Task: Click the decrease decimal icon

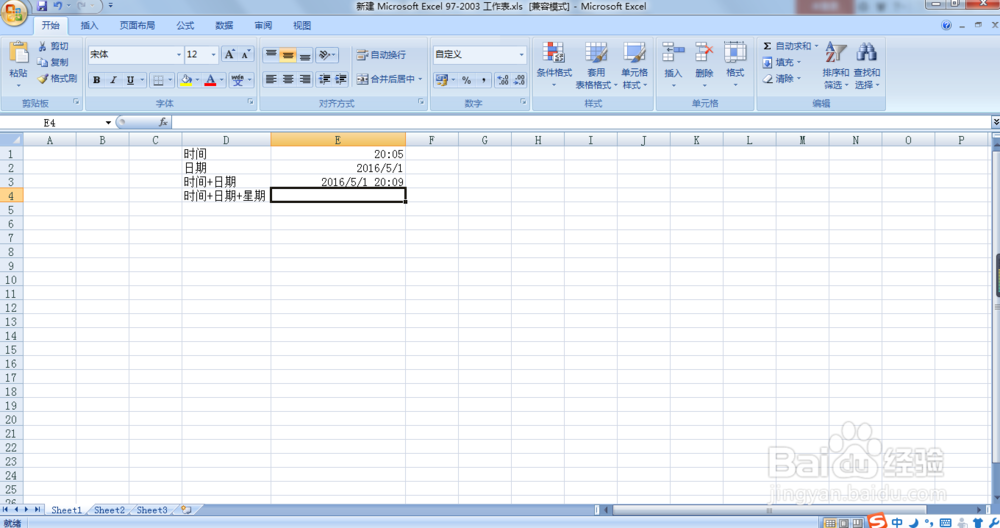Action: tap(519, 80)
